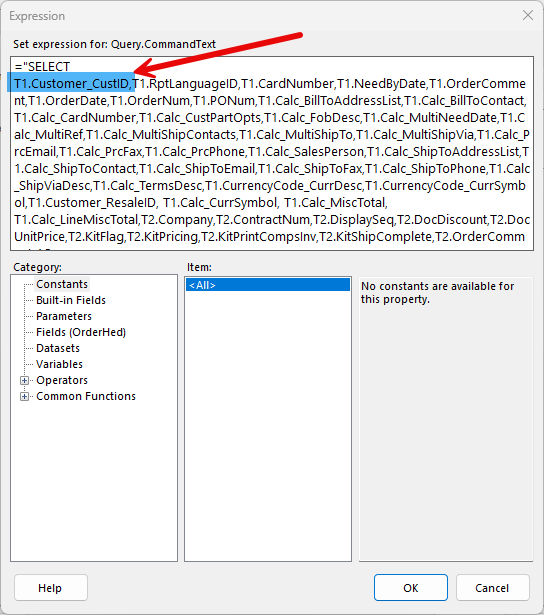This screenshot has width=544, height=615.
Task: Open Help for the Expression dialog
Action: (x=51, y=588)
